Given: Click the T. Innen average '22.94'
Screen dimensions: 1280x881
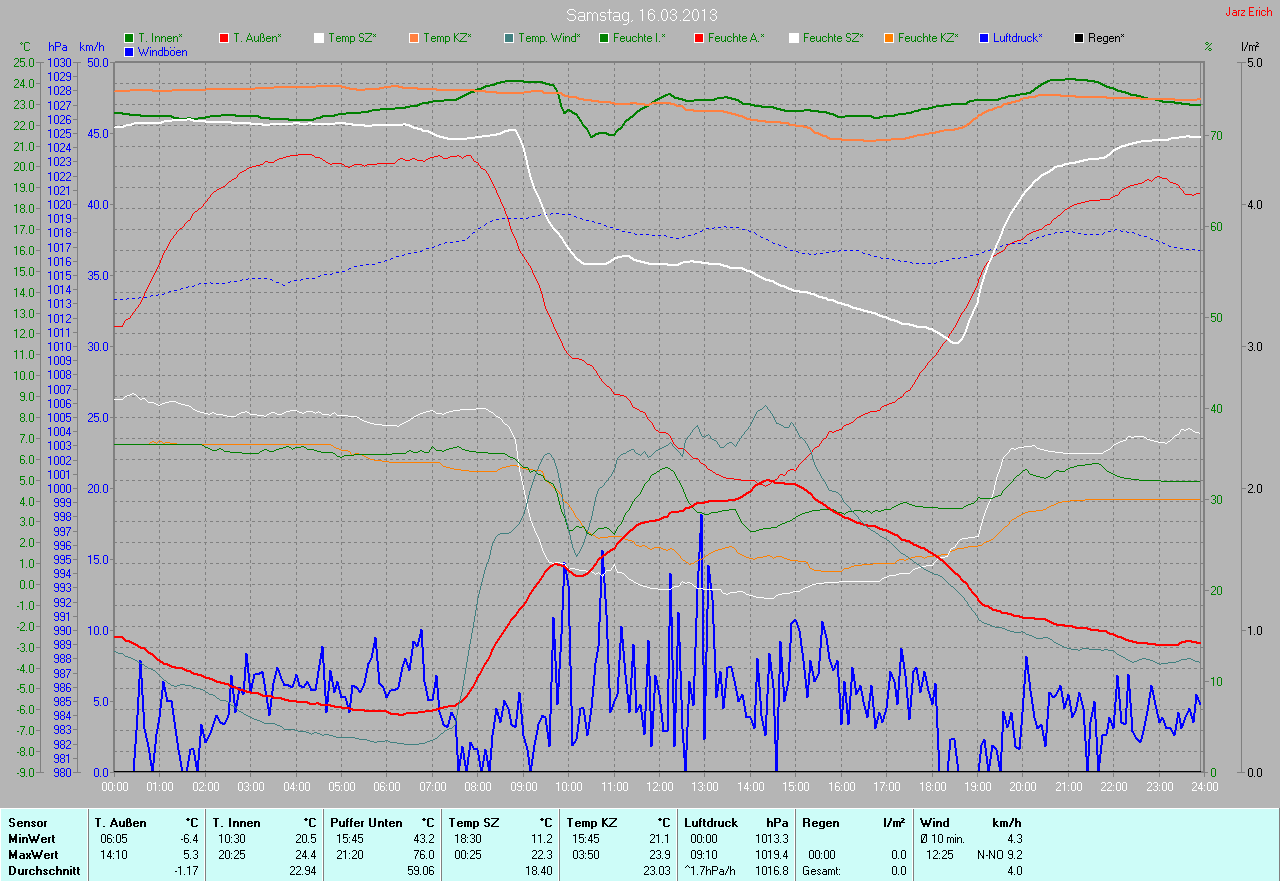Looking at the screenshot, I should 302,871.
